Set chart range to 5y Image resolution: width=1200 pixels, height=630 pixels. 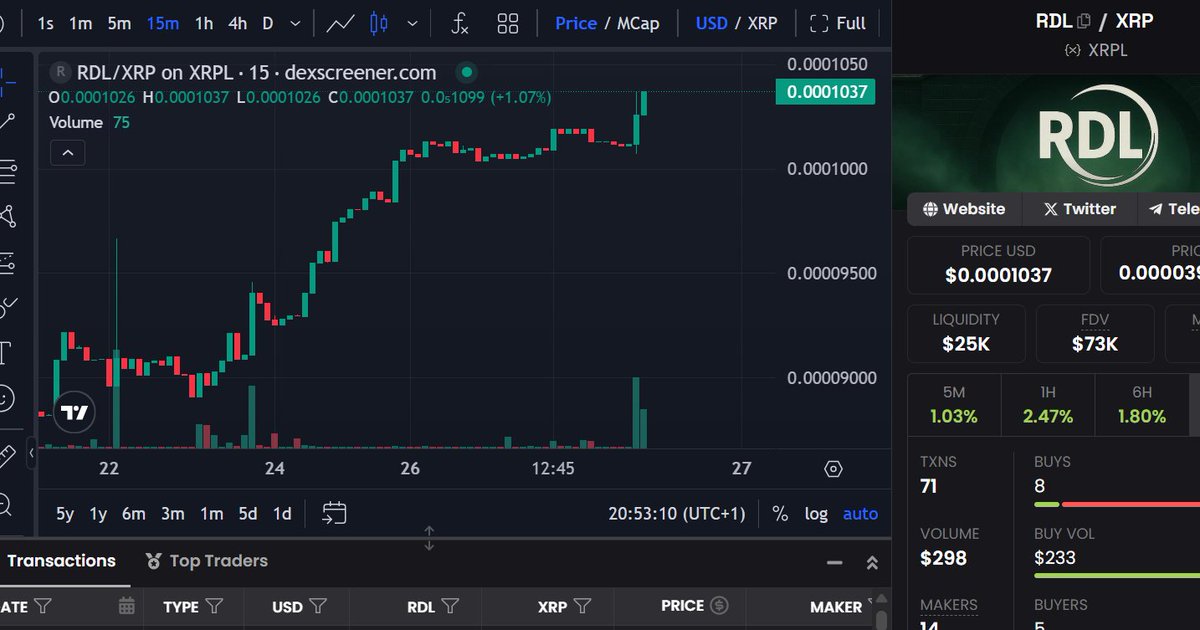click(64, 514)
